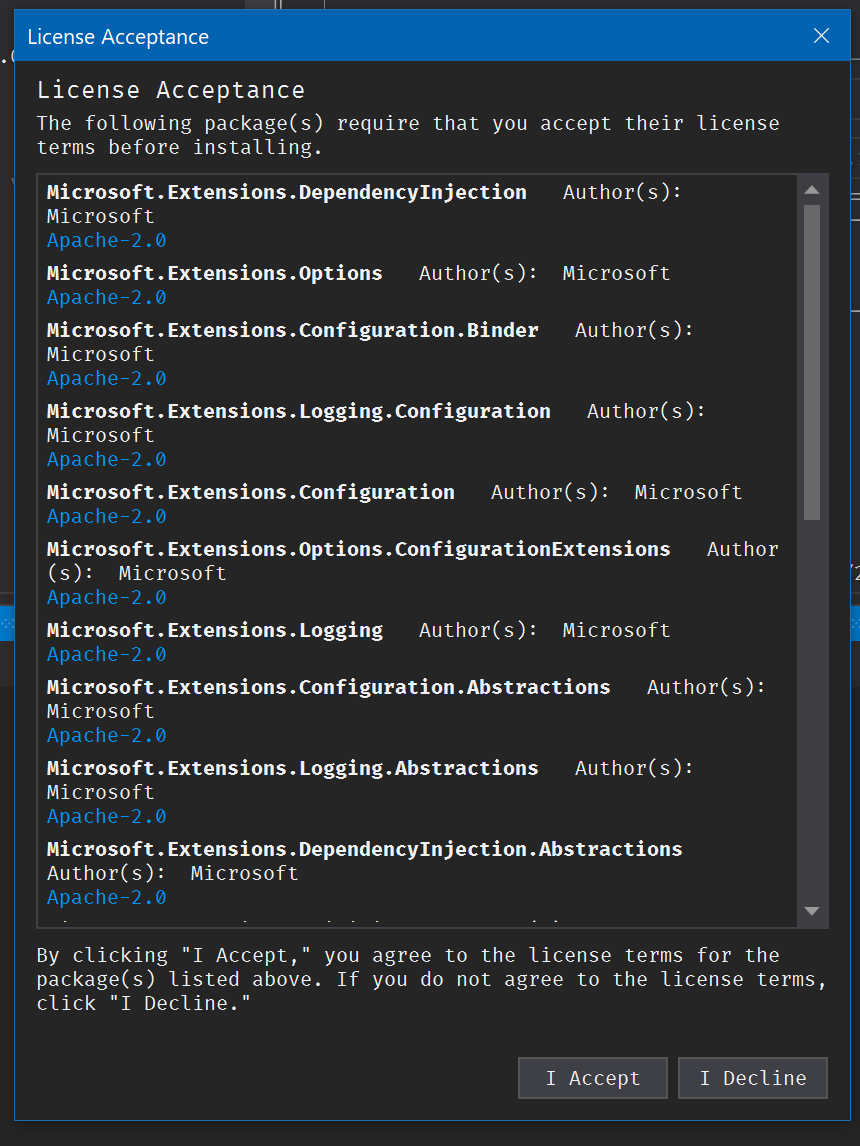Click scrollbar track below the thumb
This screenshot has height=1146, width=860.
pyautogui.click(x=812, y=709)
